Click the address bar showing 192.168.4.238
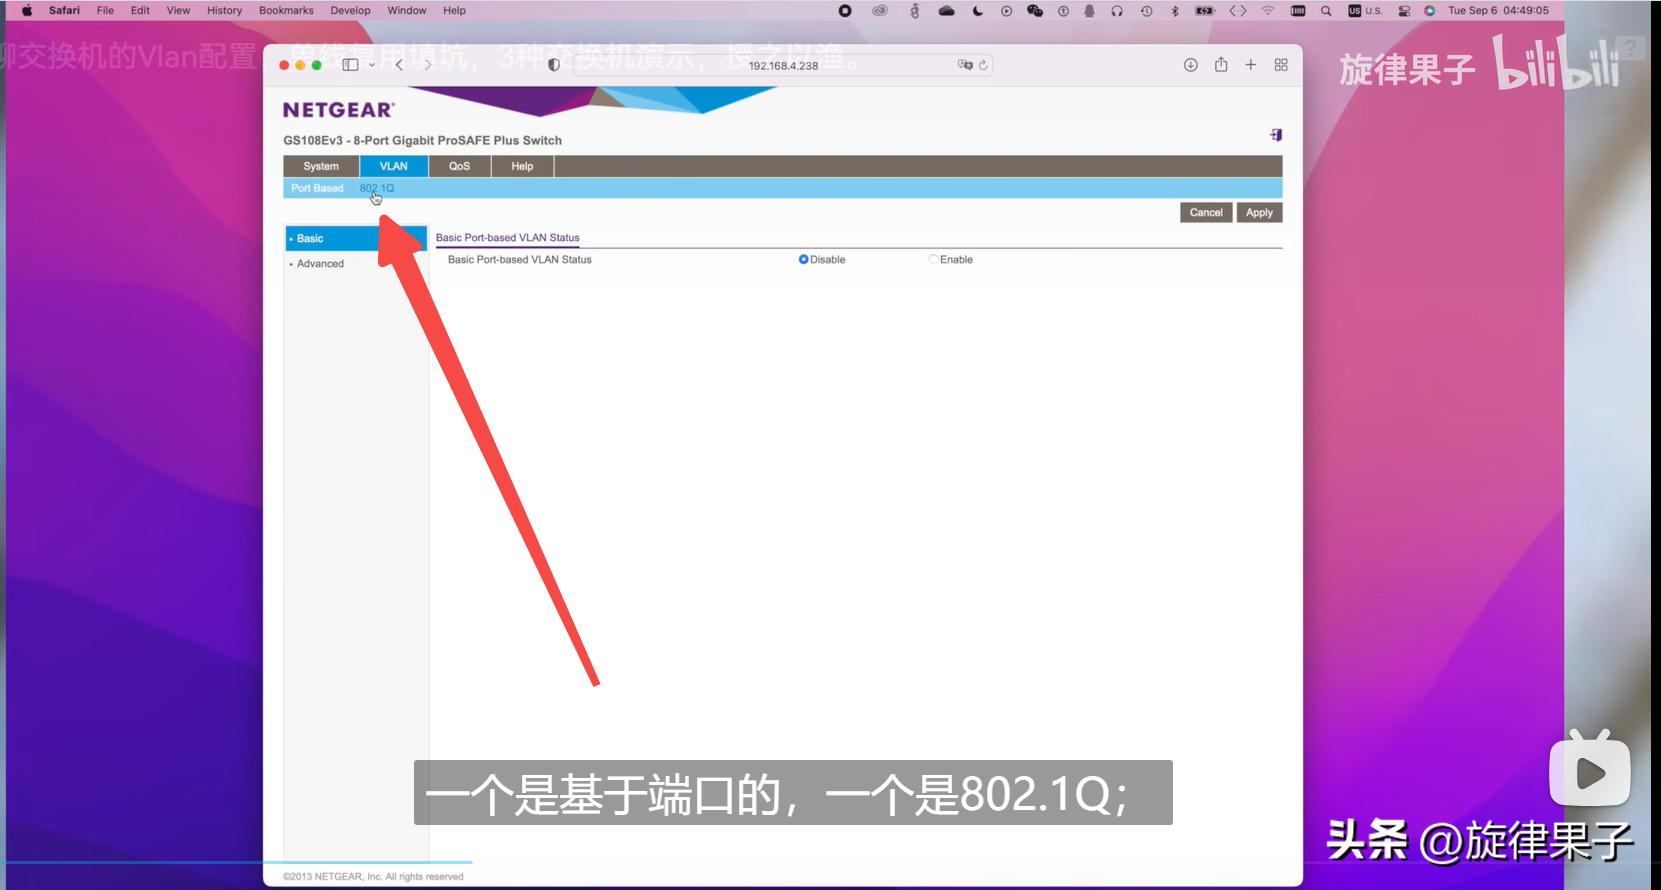 [x=783, y=66]
